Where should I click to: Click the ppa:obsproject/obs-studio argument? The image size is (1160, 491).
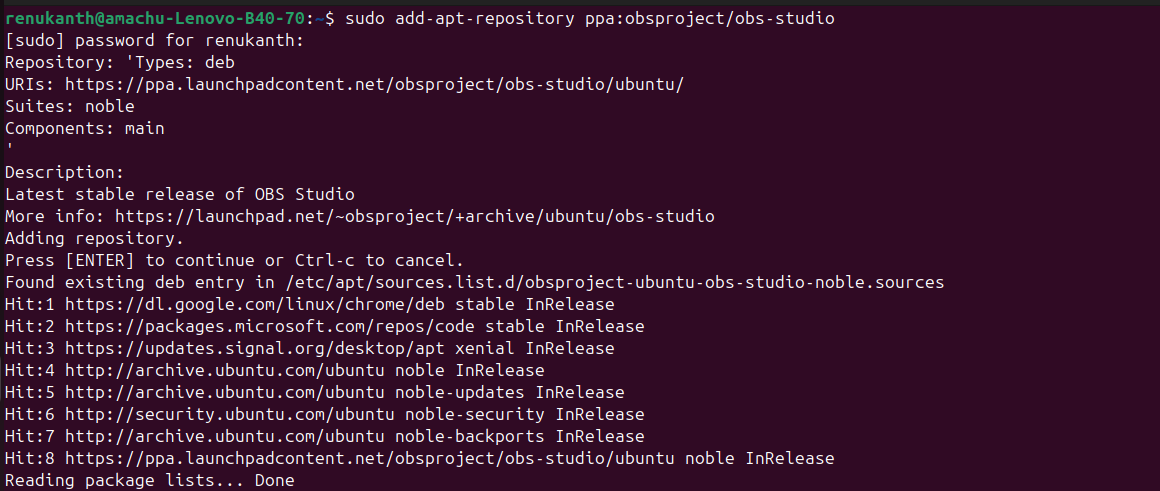[x=709, y=18]
